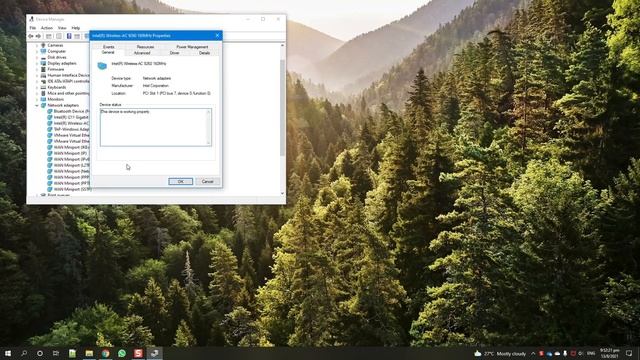The image size is (640, 360).
Task: Click the PCI Slot 1 location value
Action: pyautogui.click(x=176, y=93)
